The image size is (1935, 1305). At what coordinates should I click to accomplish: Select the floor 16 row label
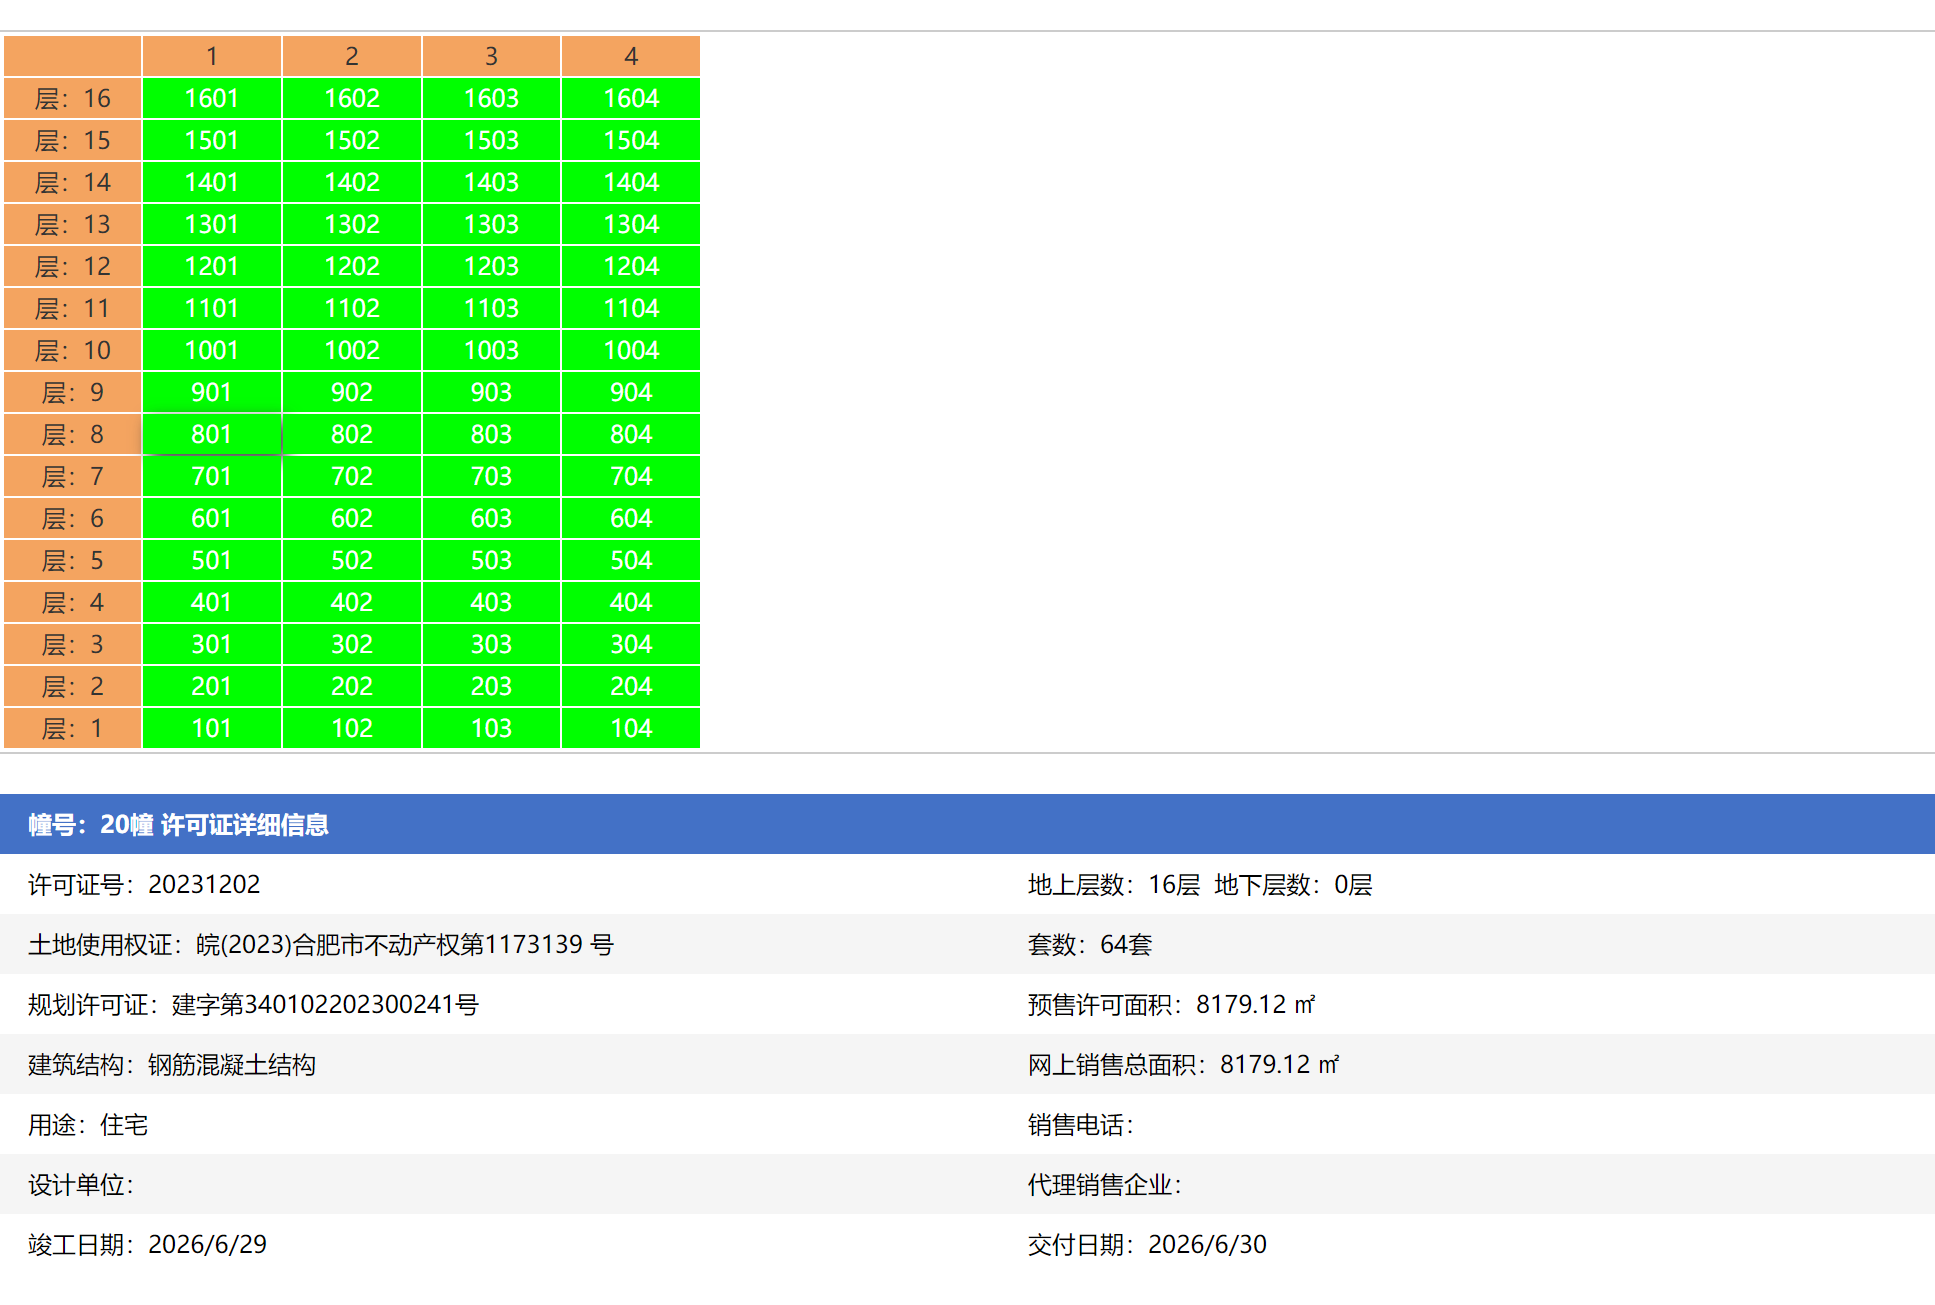pos(72,98)
